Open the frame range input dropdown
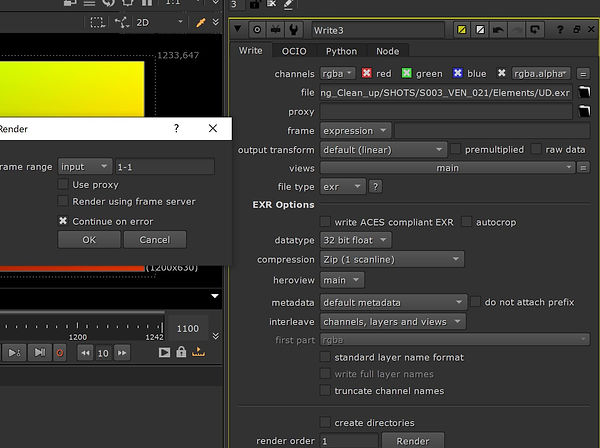 click(85, 166)
